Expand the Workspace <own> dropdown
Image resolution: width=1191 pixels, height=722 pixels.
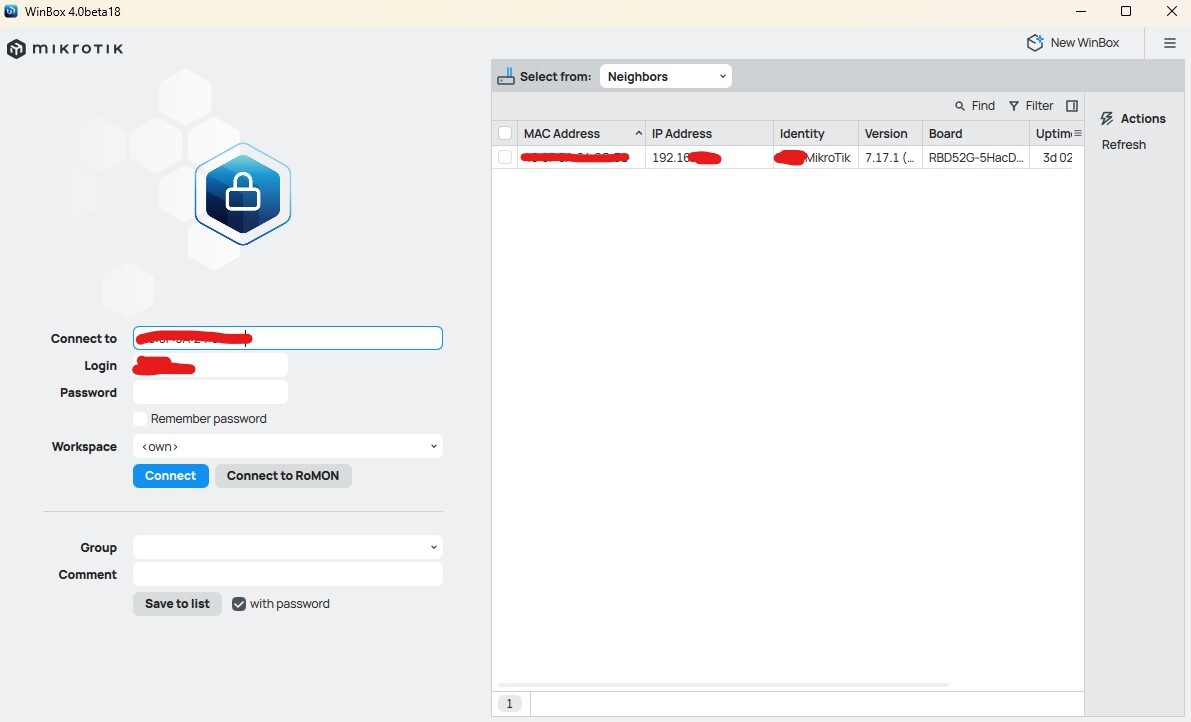point(288,446)
